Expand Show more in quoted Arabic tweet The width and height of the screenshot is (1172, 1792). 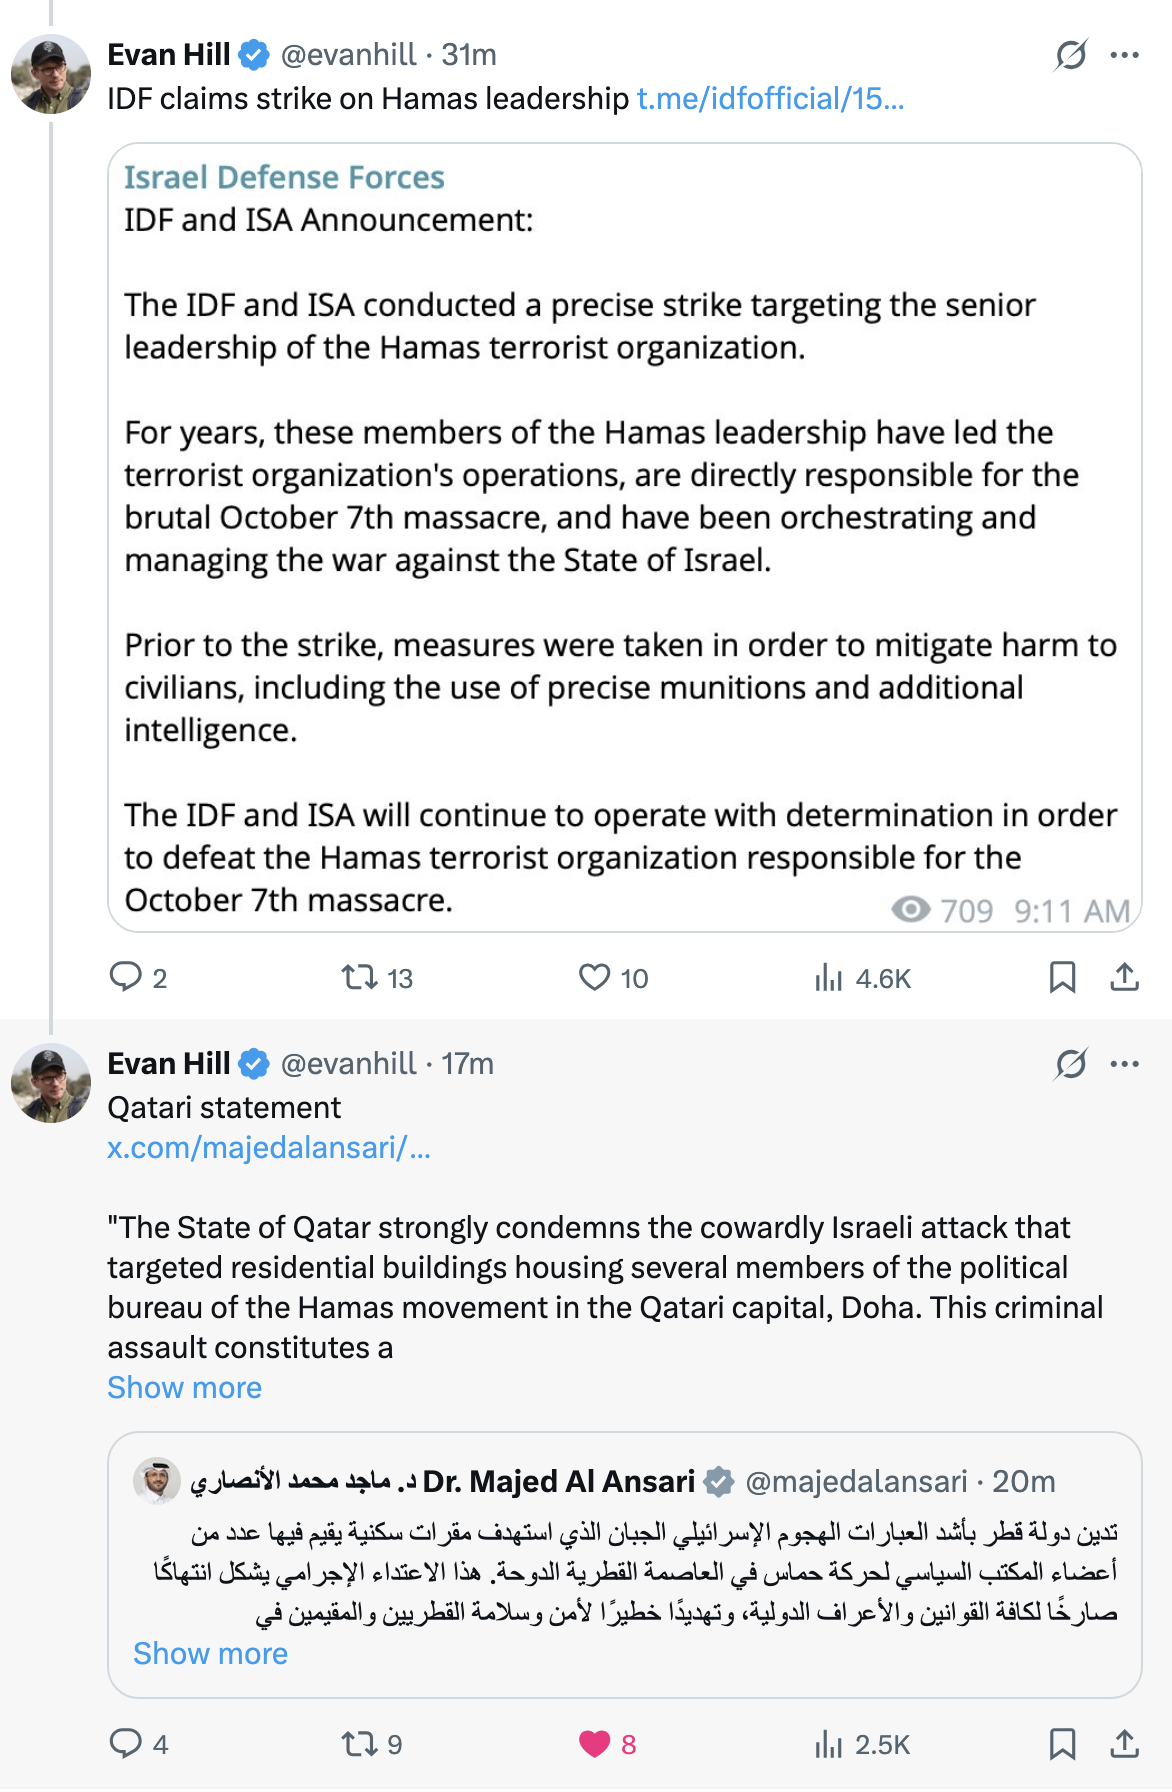211,1654
